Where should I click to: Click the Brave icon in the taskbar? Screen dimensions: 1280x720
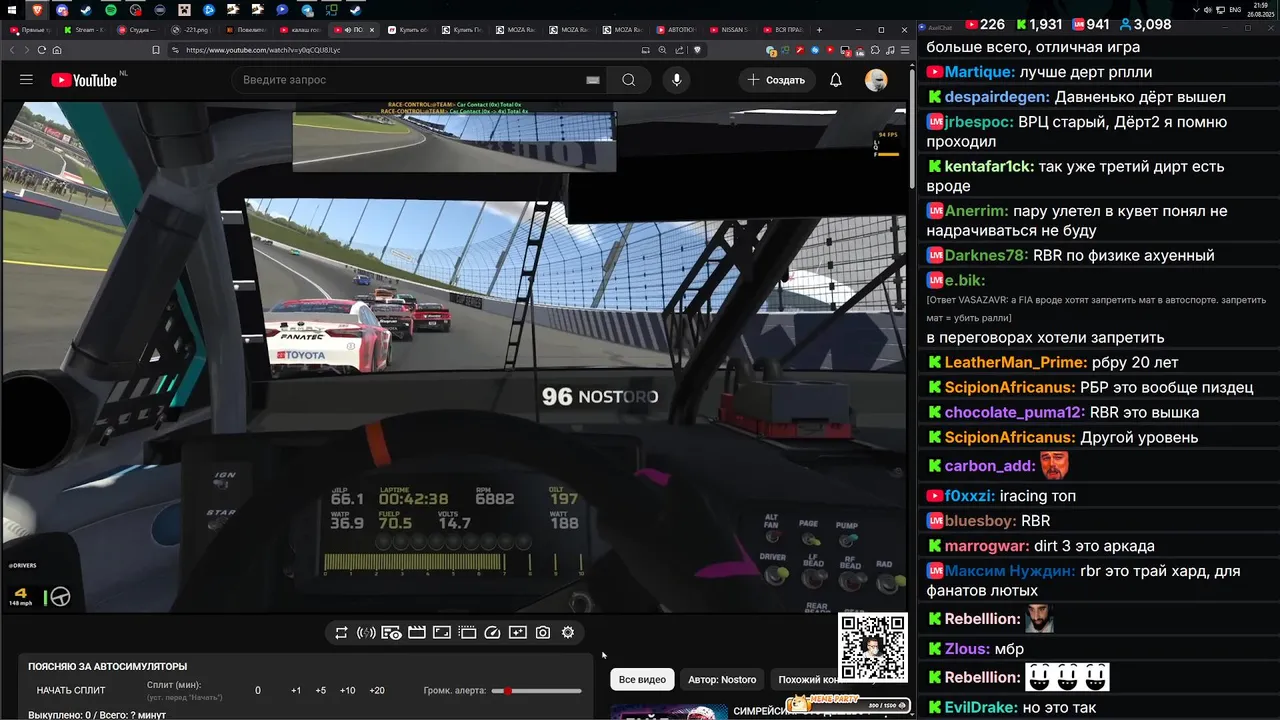pos(38,10)
